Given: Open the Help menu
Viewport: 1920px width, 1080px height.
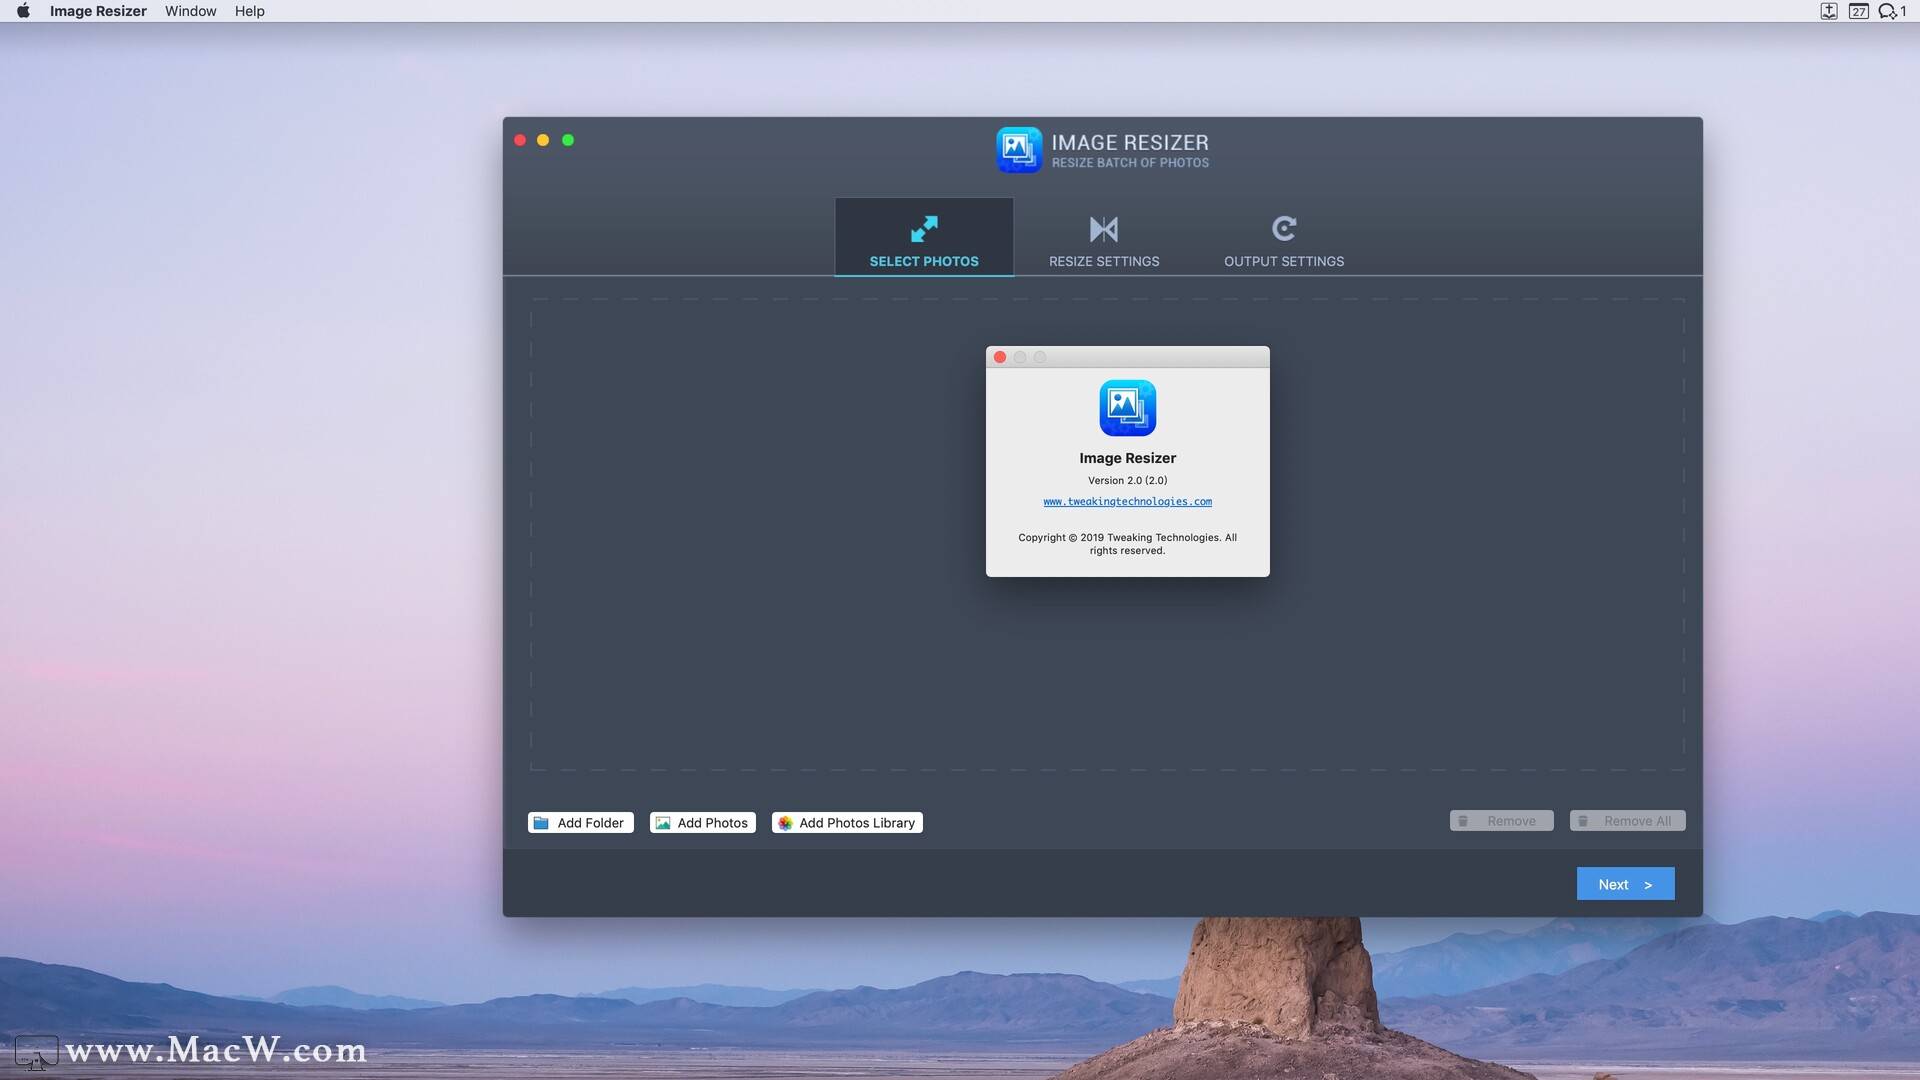Looking at the screenshot, I should [249, 11].
